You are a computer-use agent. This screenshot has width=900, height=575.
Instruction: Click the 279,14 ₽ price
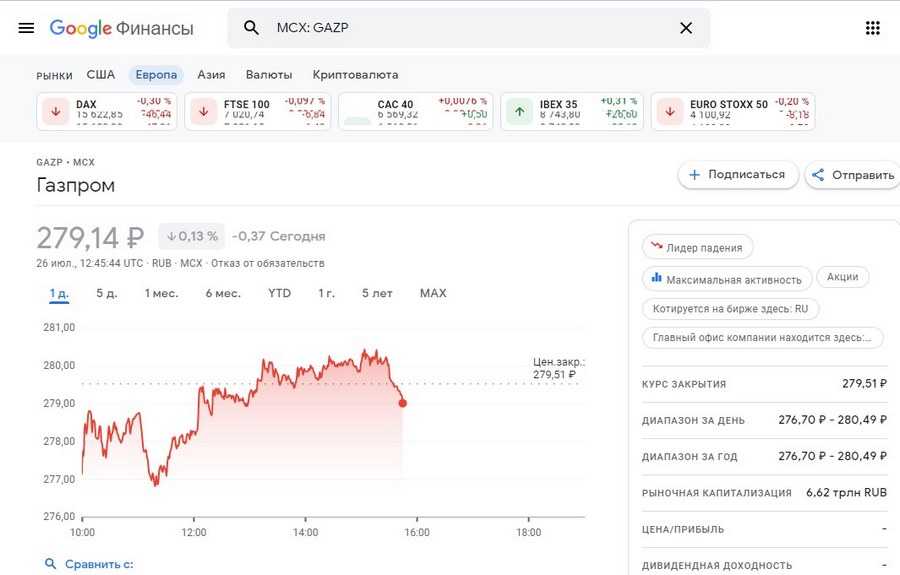pos(90,238)
